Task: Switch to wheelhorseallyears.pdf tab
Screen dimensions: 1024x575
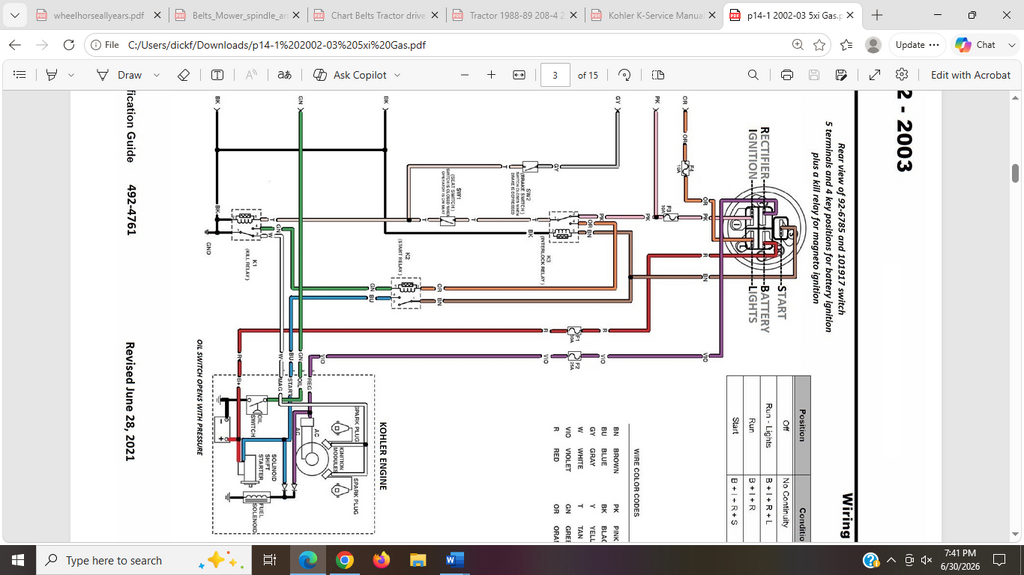Action: (99, 15)
